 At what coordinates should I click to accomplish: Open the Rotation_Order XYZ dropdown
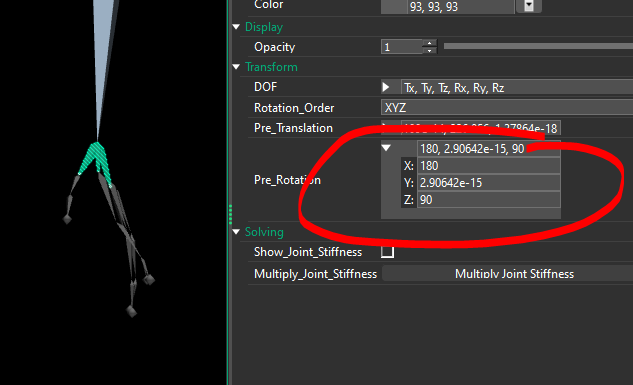(507, 108)
